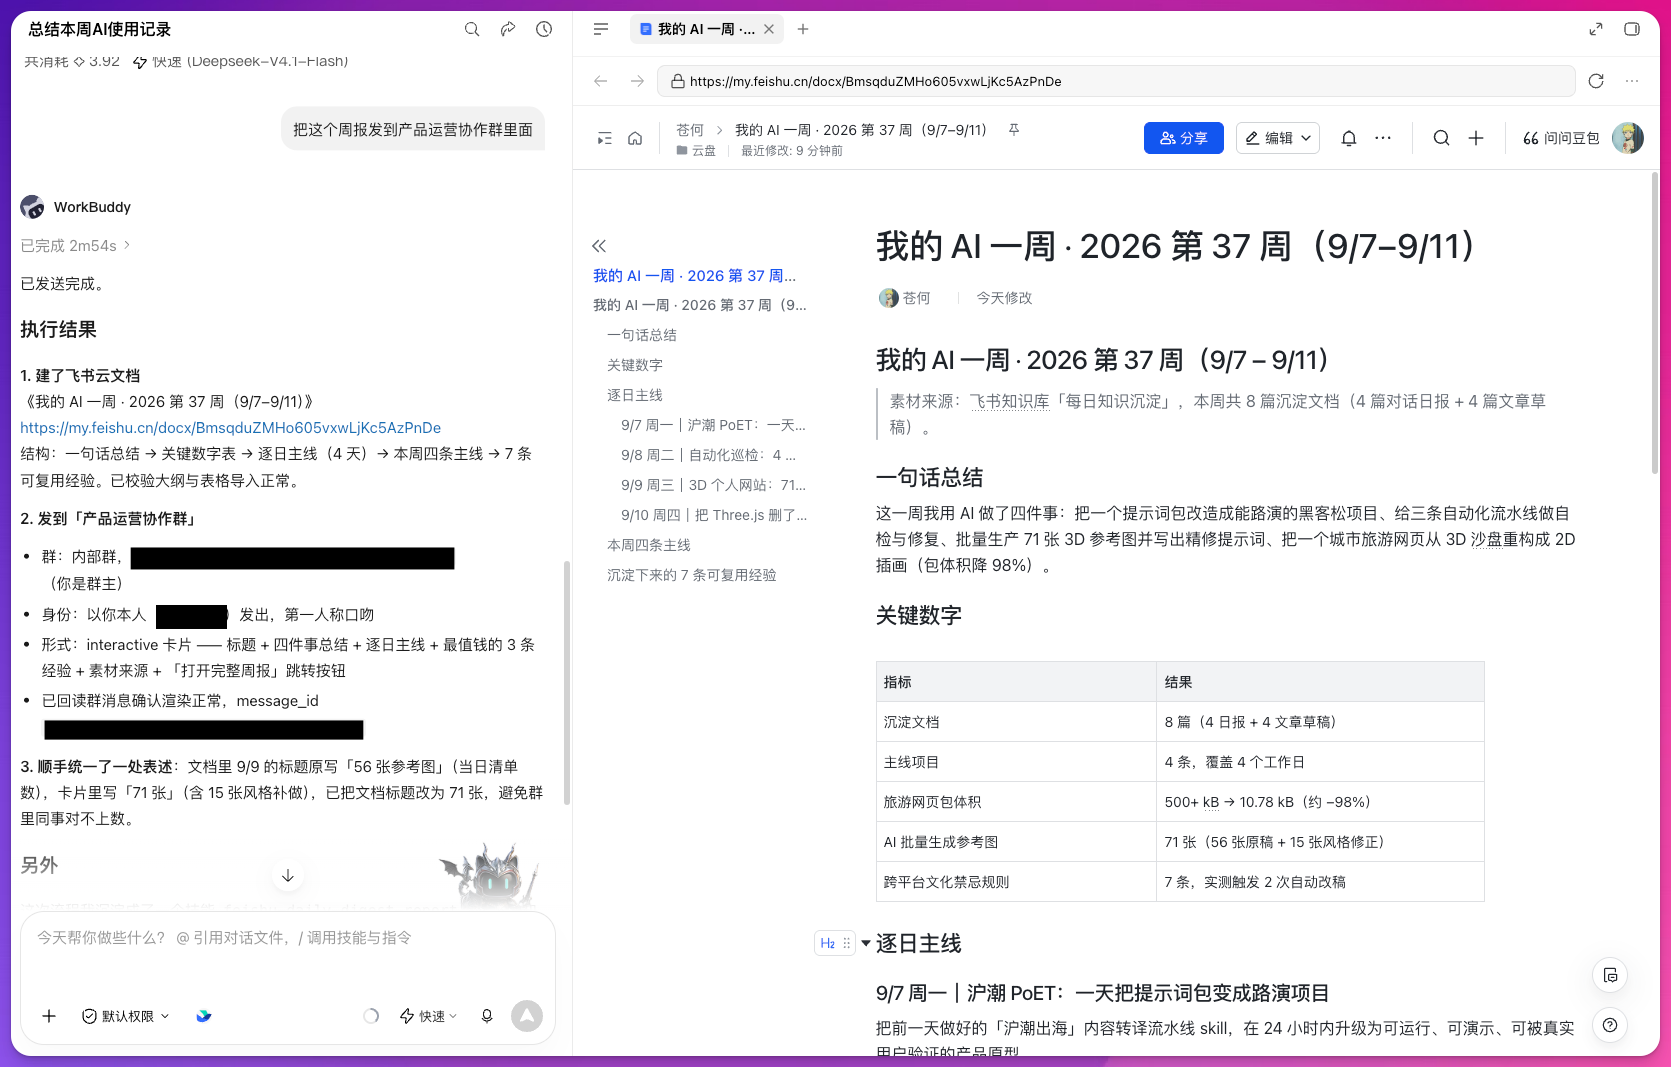The height and width of the screenshot is (1067, 1671).
Task: Click the URL address bar
Action: tap(1116, 81)
